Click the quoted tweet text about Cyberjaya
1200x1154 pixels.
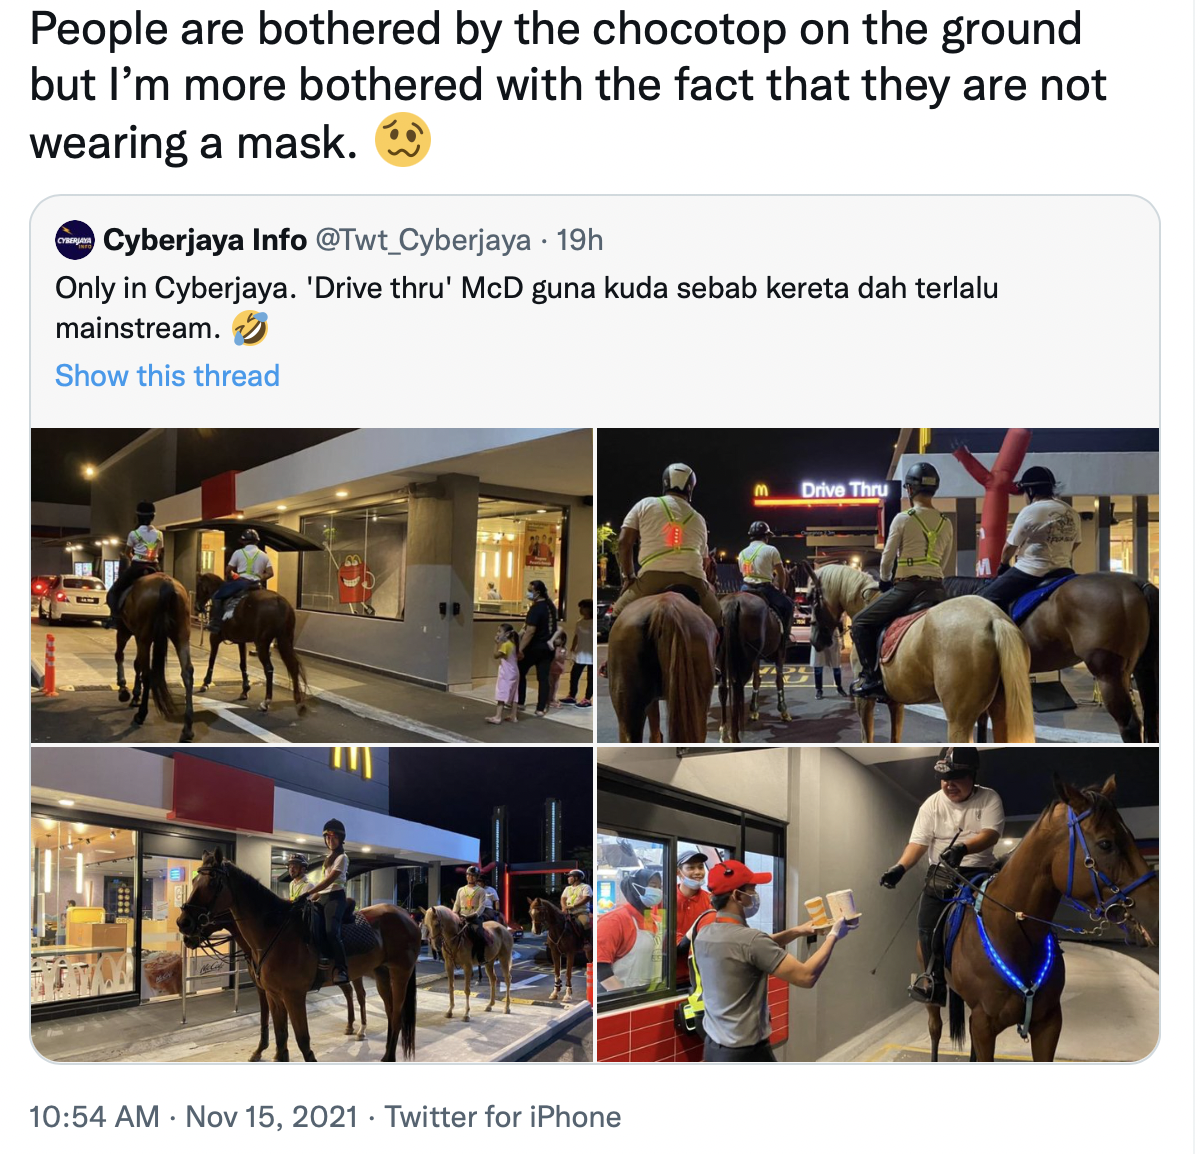(527, 308)
